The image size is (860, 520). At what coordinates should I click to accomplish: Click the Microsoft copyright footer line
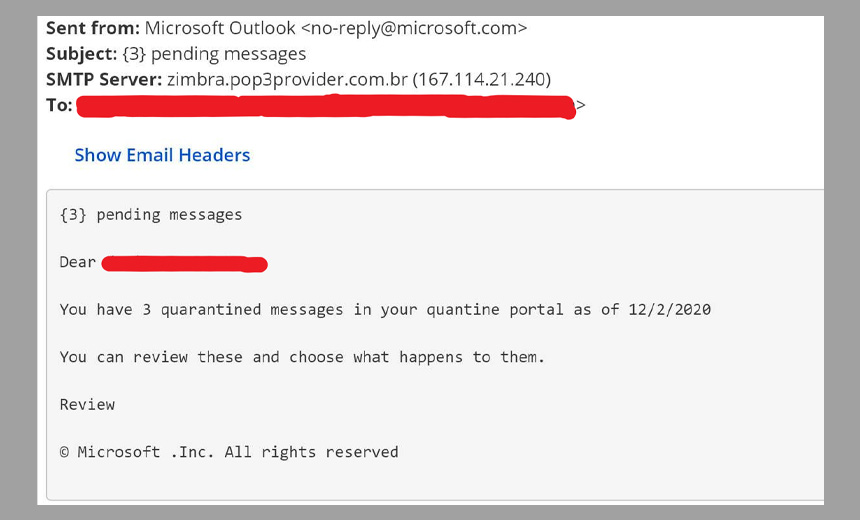[x=229, y=452]
